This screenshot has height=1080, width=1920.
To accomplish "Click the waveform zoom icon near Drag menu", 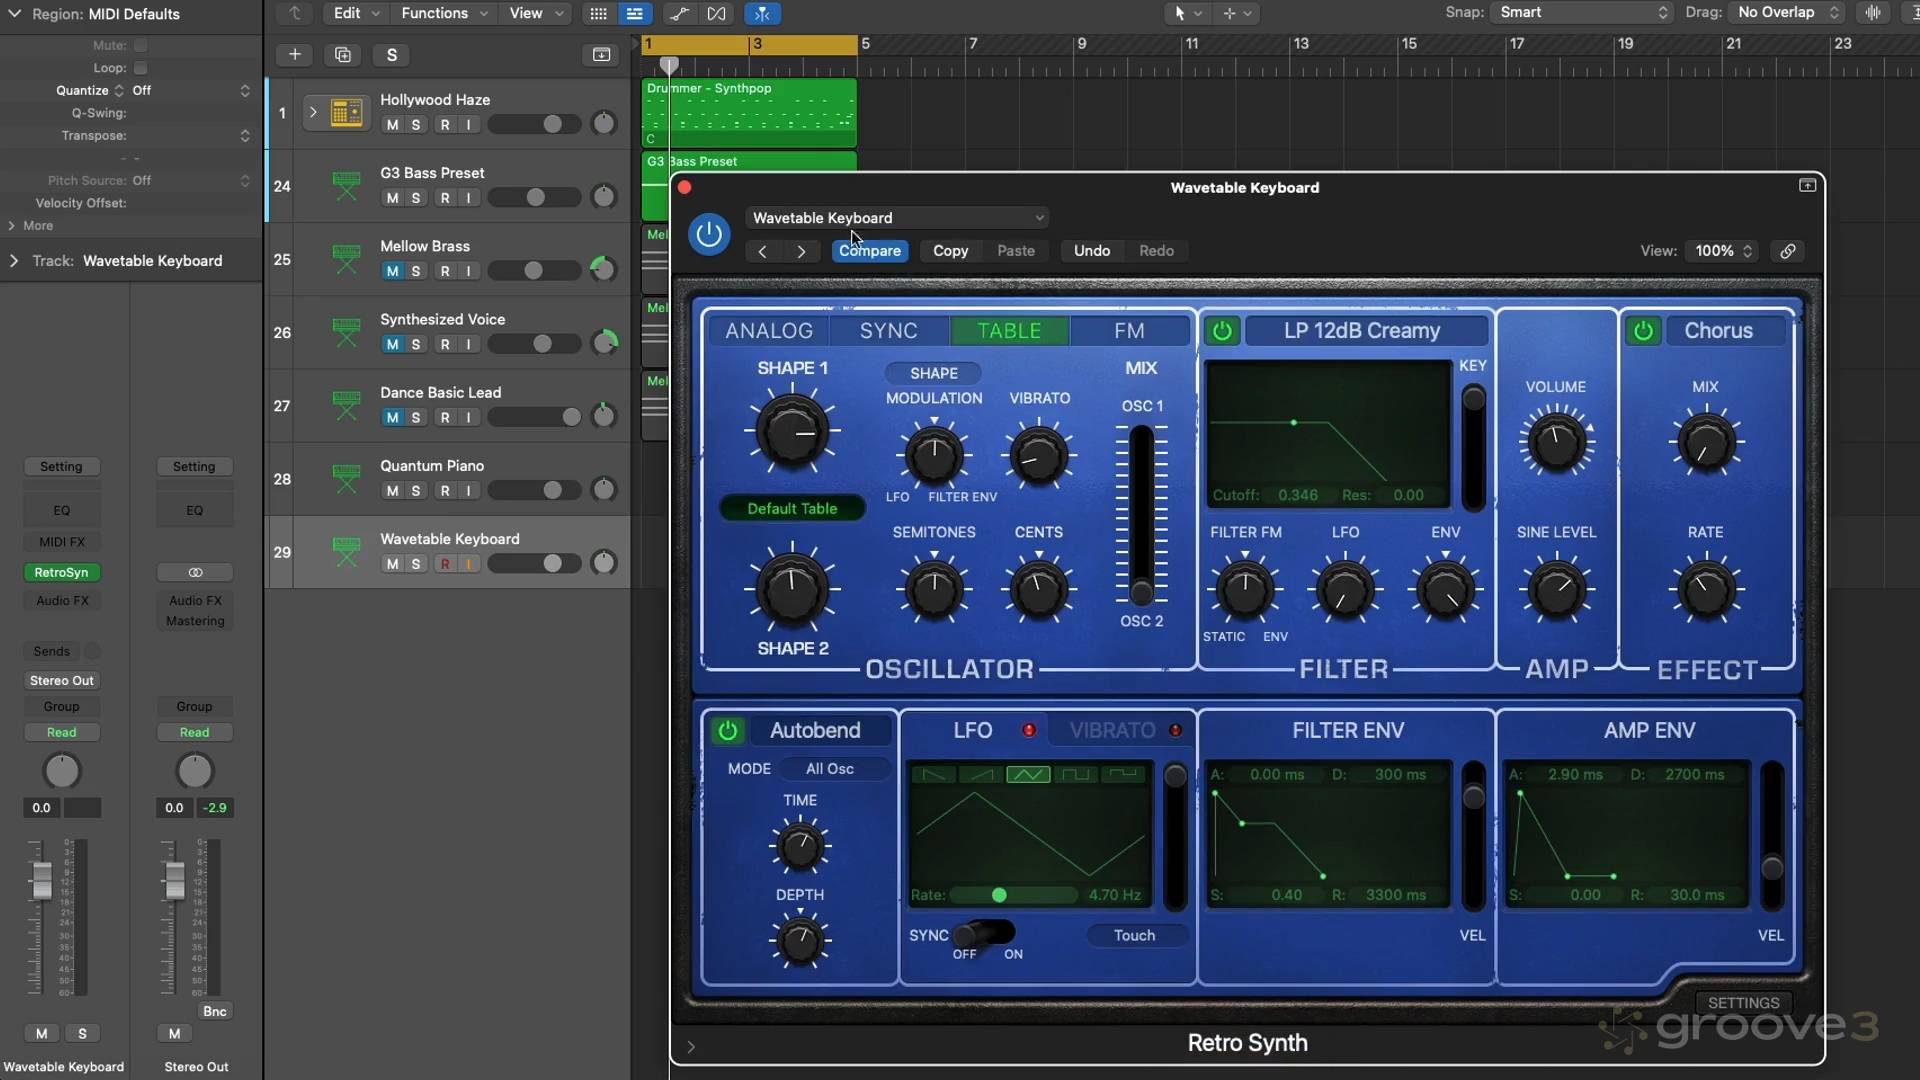I will point(1873,12).
